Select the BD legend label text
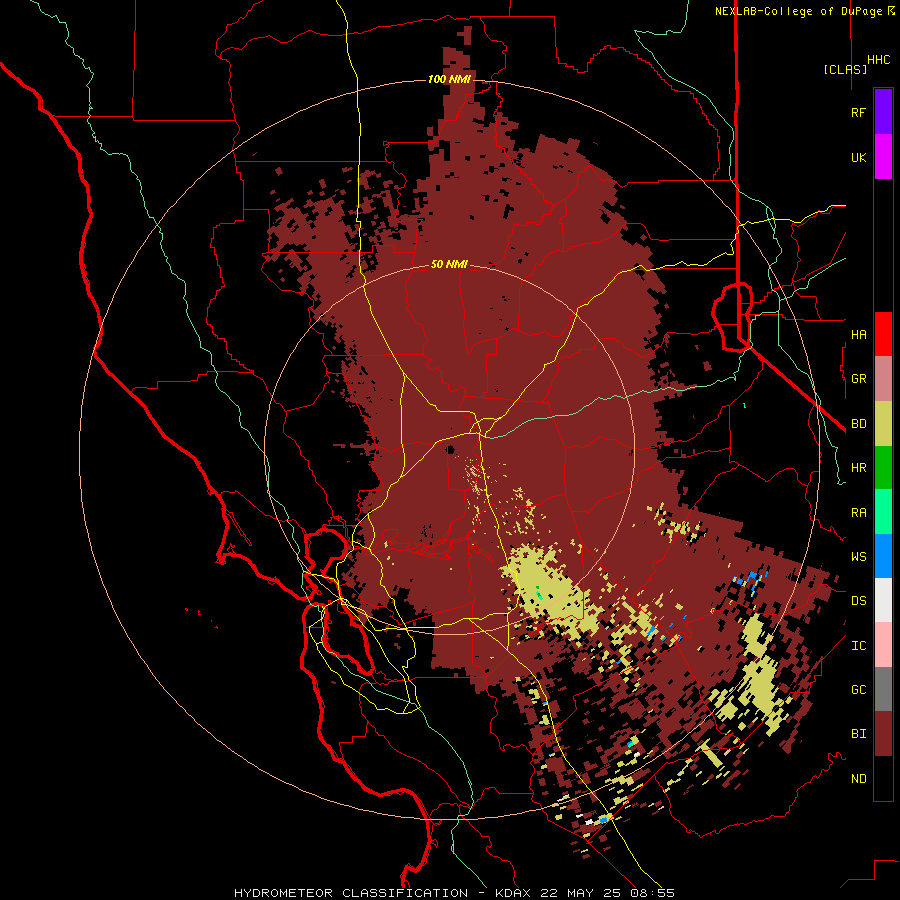 click(x=858, y=424)
